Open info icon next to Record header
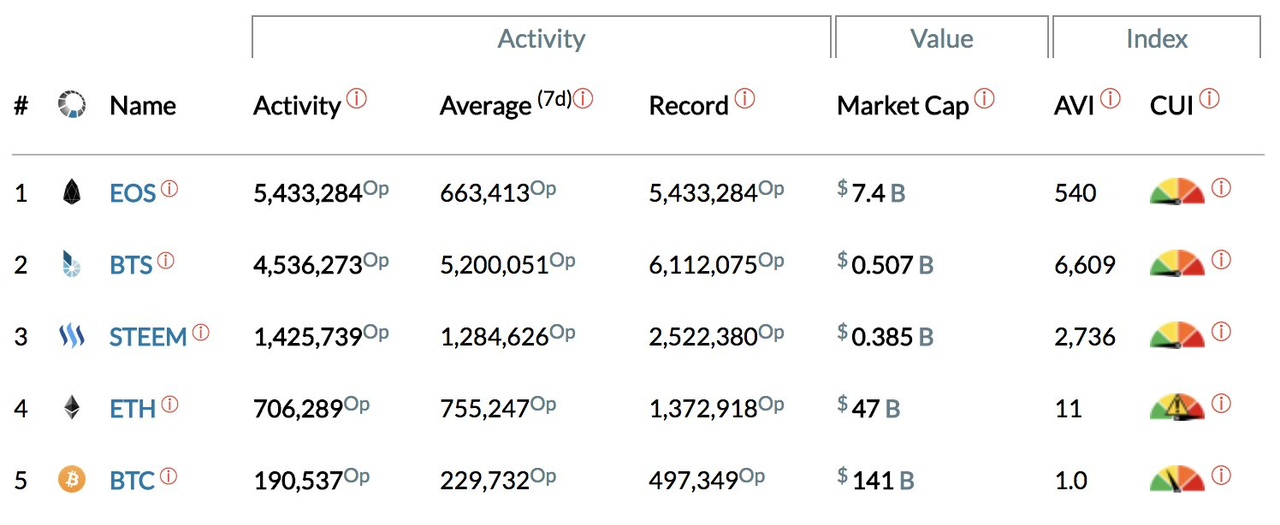This screenshot has width=1280, height=525. pos(744,99)
